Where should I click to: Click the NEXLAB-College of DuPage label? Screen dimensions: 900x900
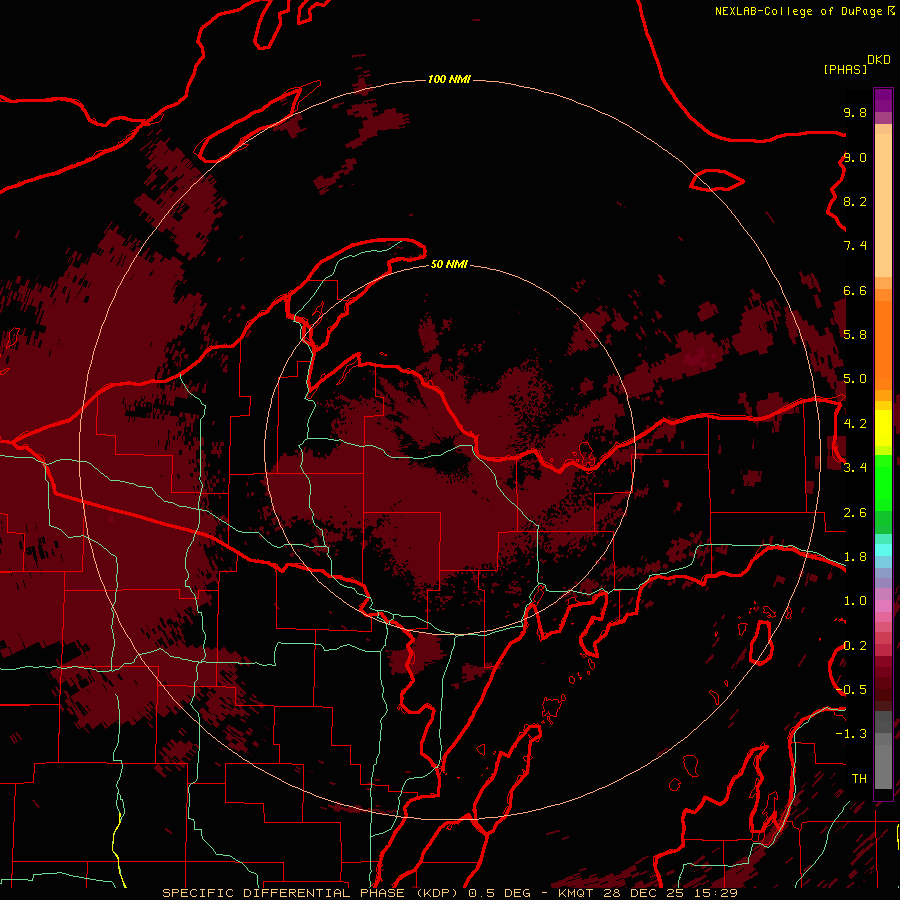[799, 11]
